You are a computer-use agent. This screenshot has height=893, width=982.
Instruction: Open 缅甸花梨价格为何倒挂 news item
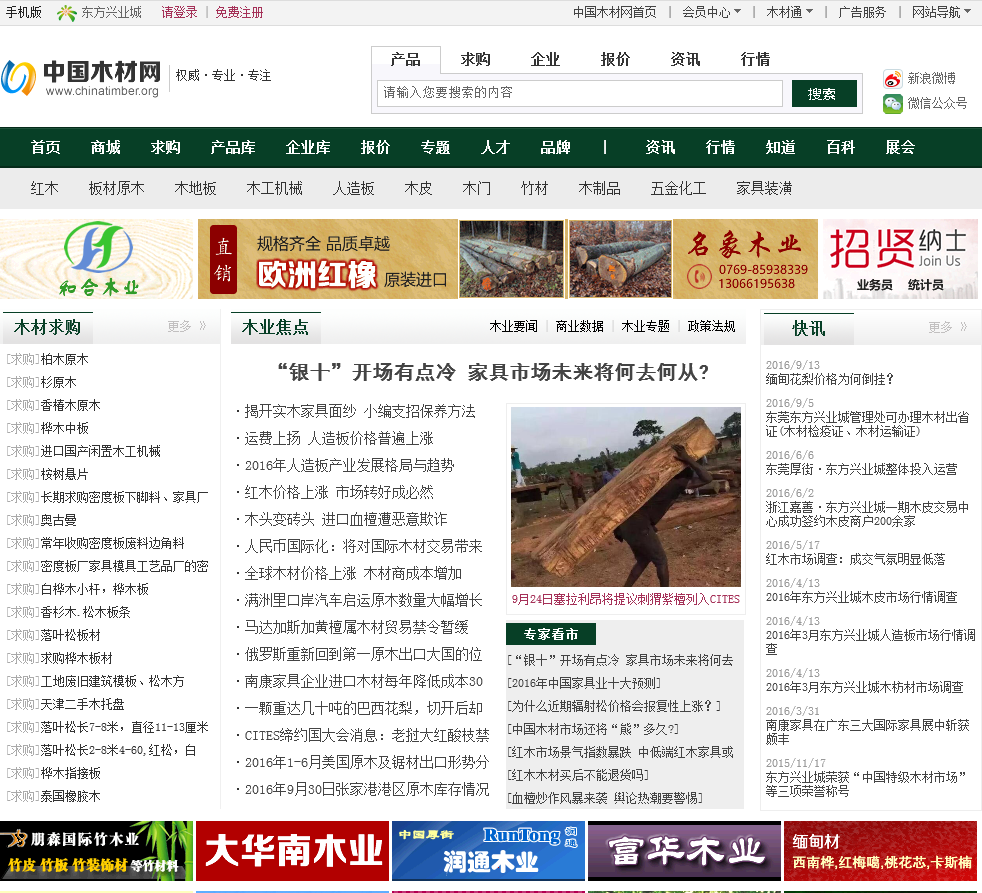point(829,379)
